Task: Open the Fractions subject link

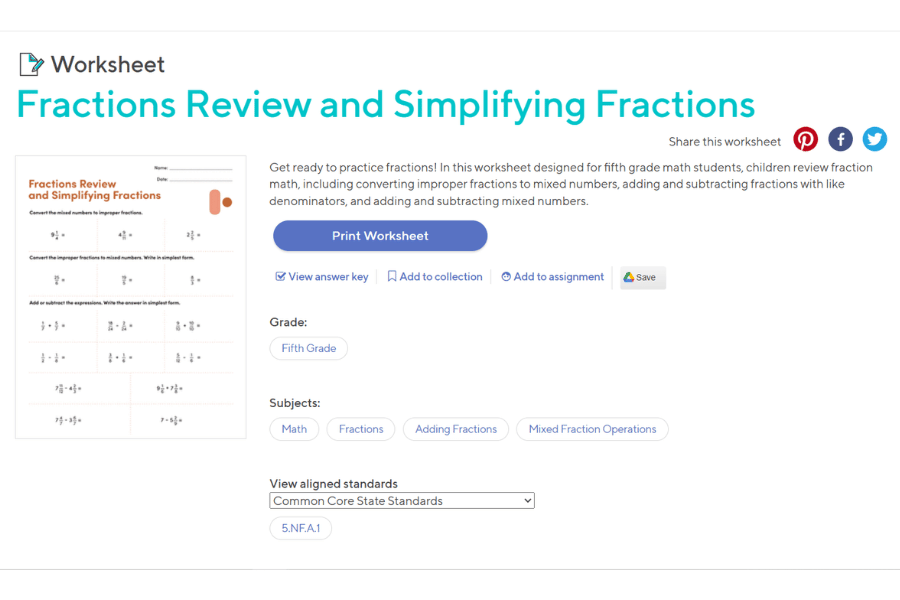Action: (x=360, y=428)
